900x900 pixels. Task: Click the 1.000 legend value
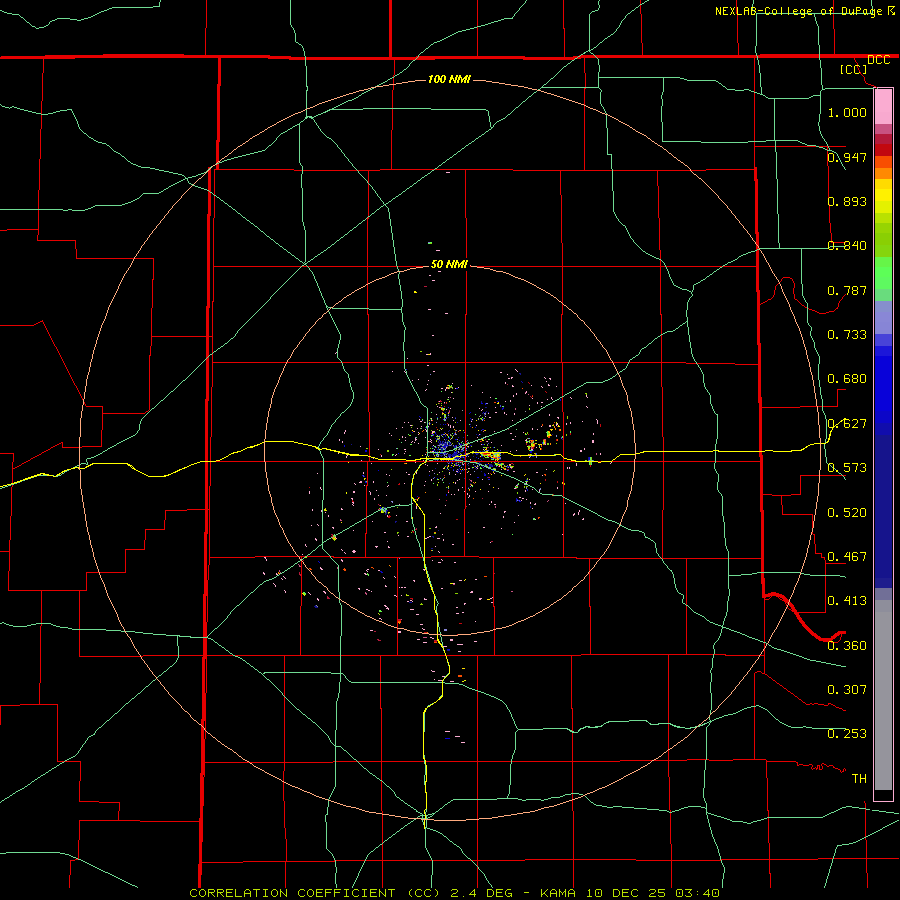pos(847,112)
